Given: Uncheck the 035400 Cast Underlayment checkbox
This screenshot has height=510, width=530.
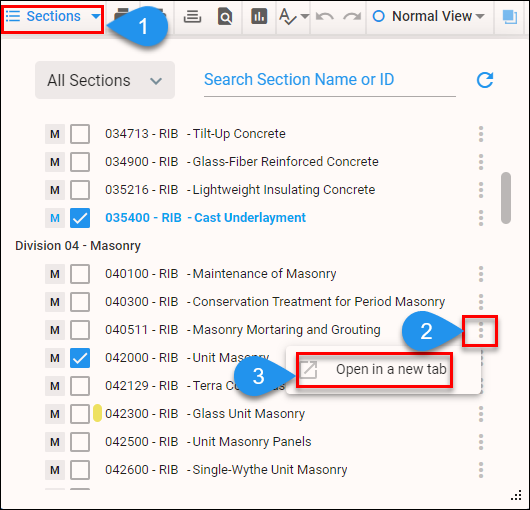Looking at the screenshot, I should pos(80,218).
